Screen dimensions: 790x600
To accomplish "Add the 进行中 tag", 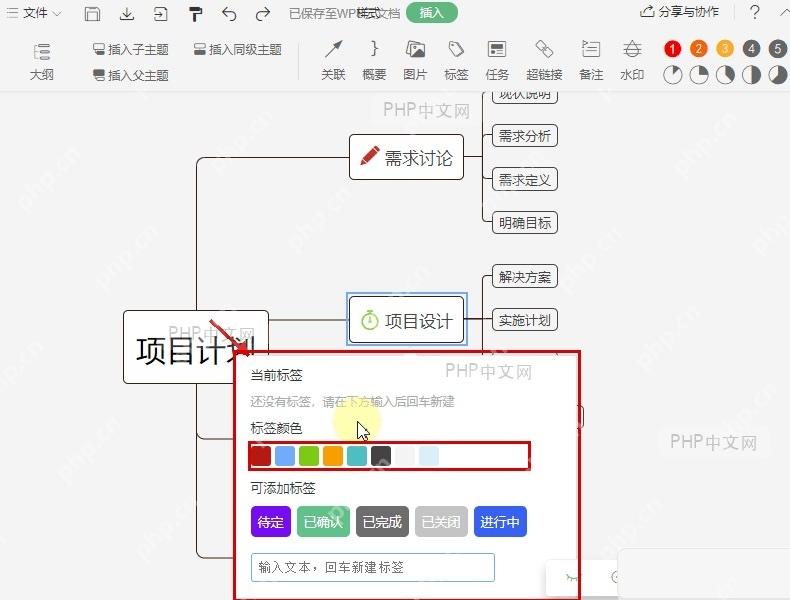I will click(500, 521).
